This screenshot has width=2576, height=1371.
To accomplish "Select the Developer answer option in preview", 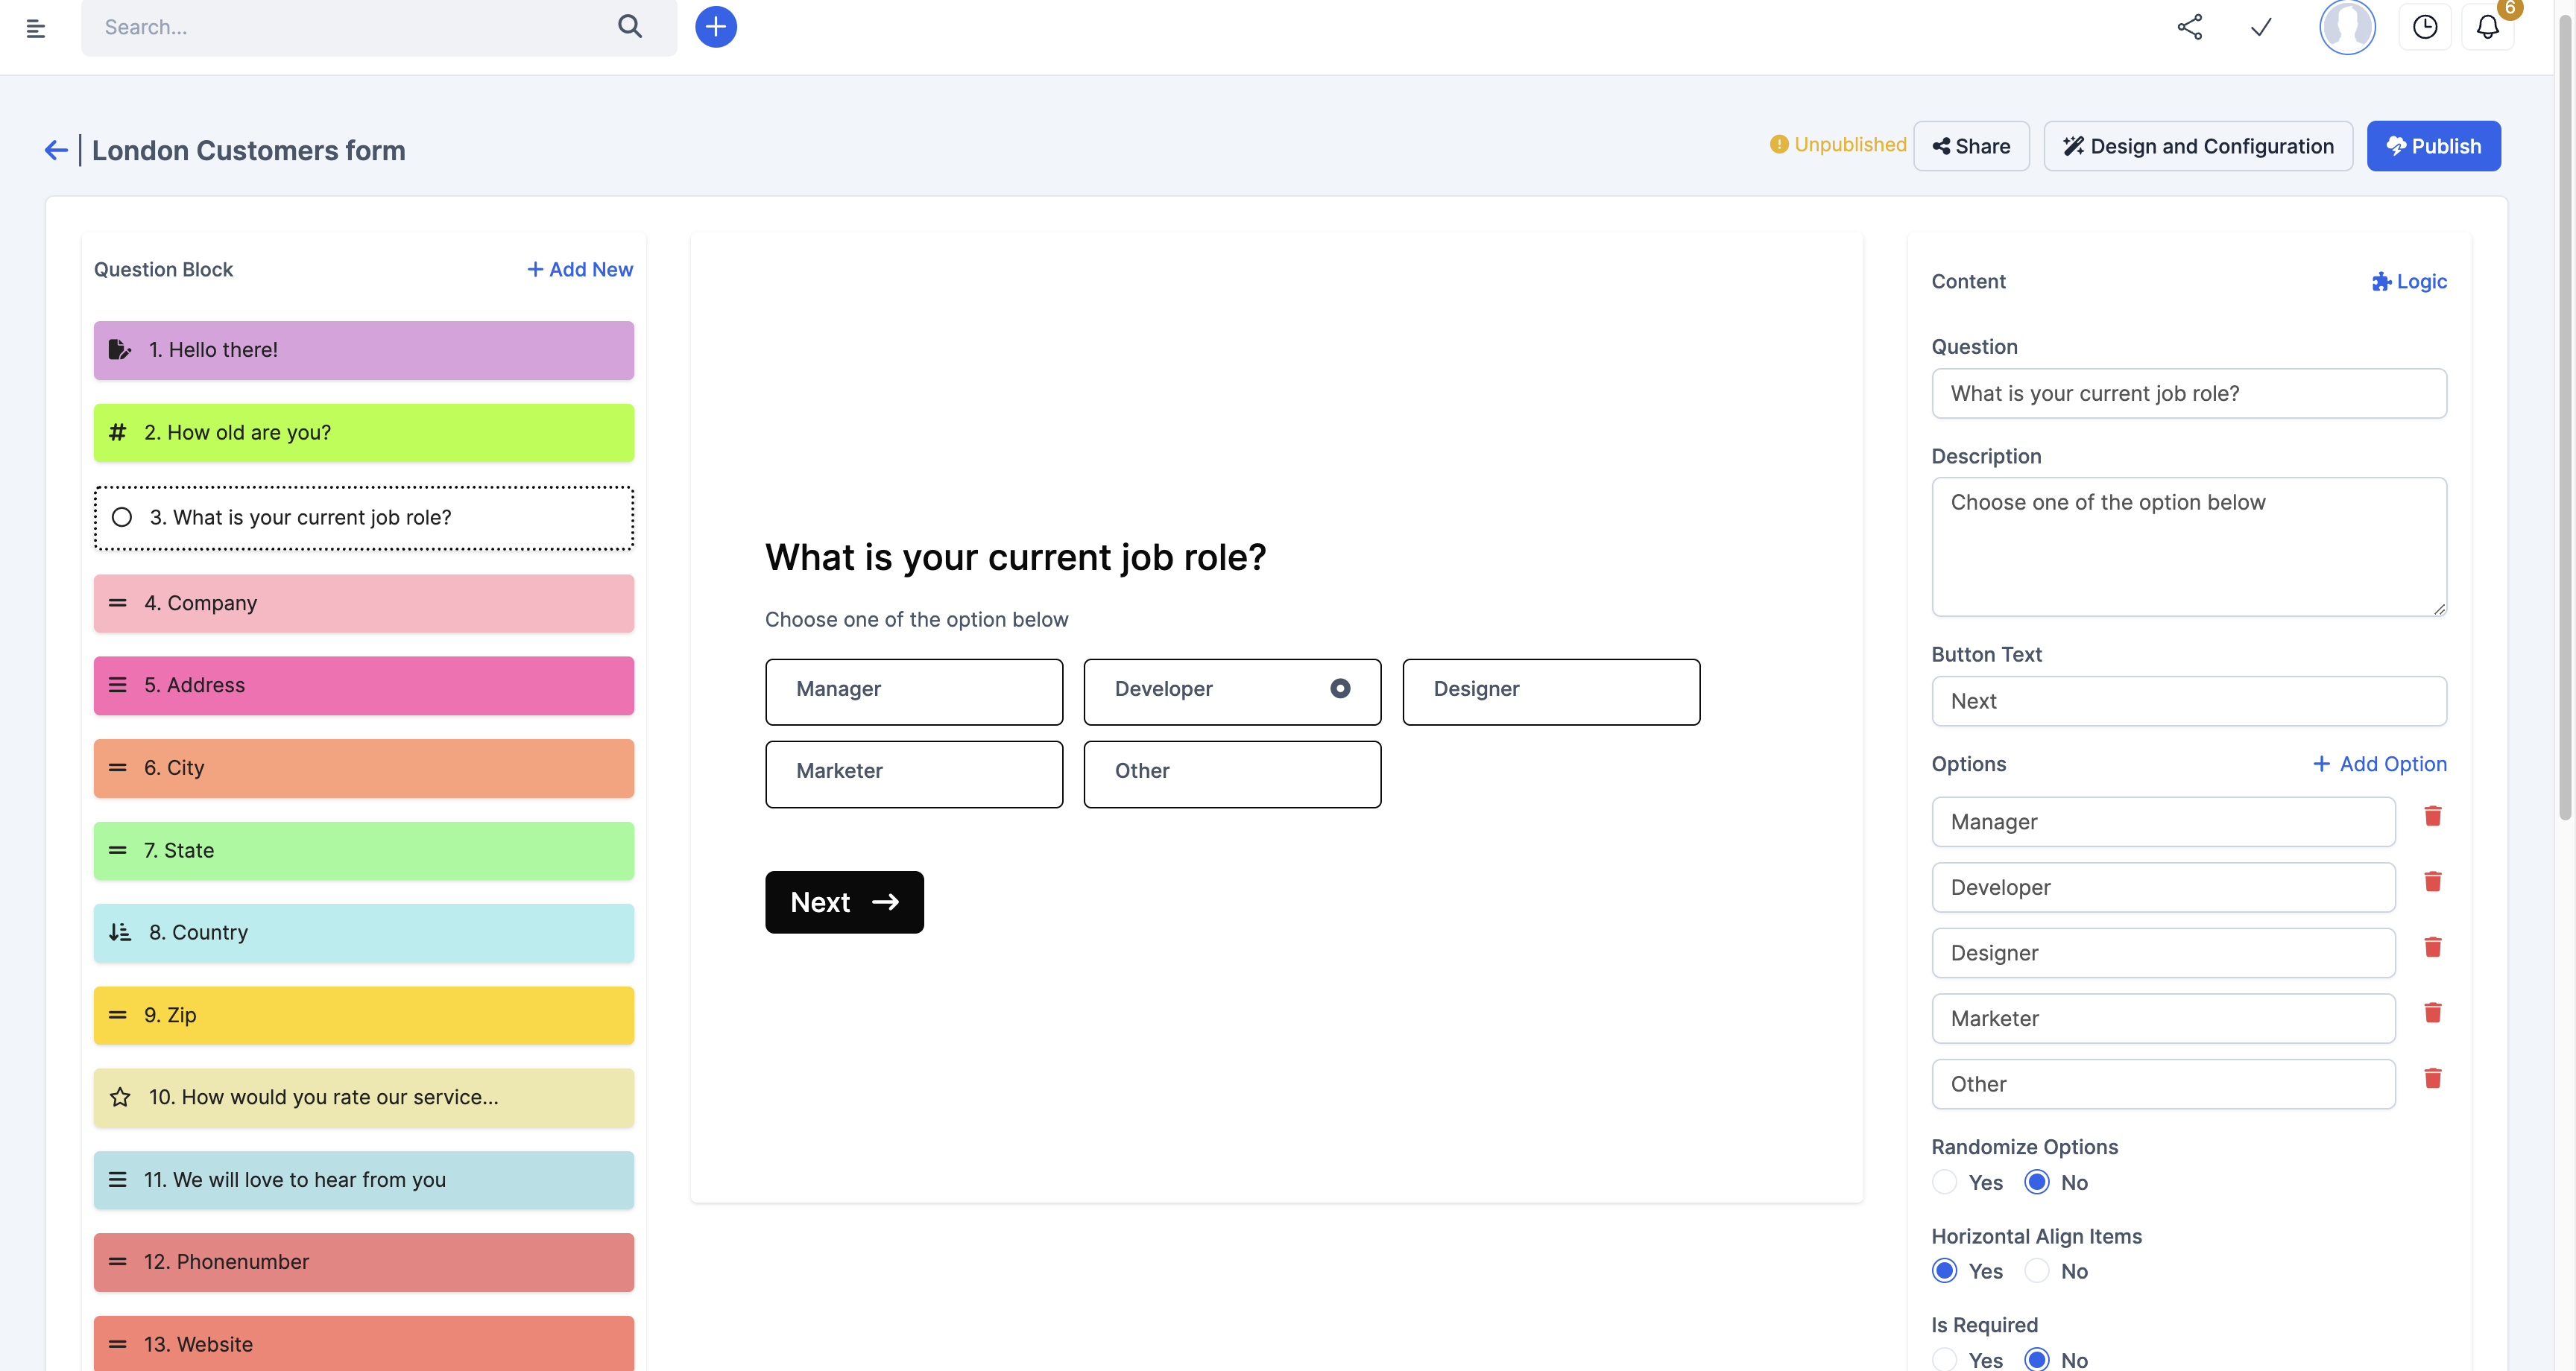I will click(x=1231, y=691).
